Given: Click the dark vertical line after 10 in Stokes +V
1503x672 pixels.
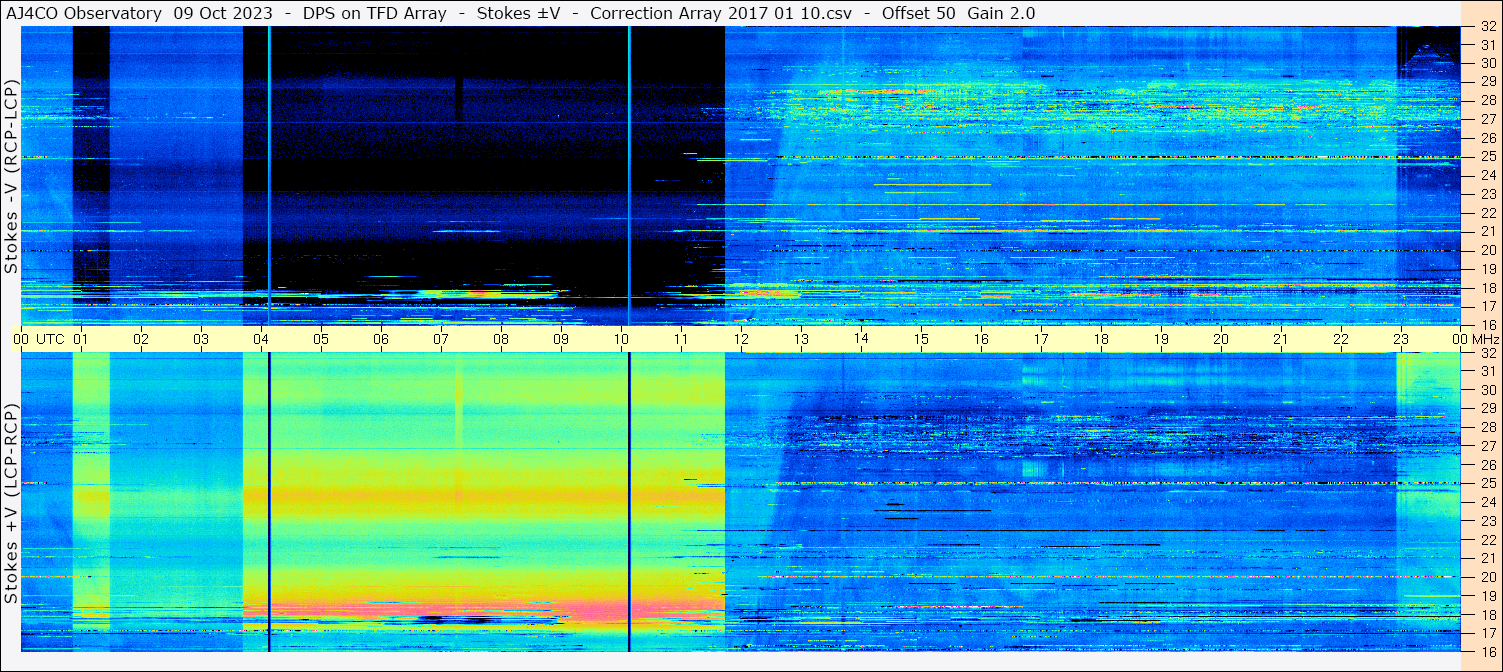Looking at the screenshot, I should click(629, 502).
